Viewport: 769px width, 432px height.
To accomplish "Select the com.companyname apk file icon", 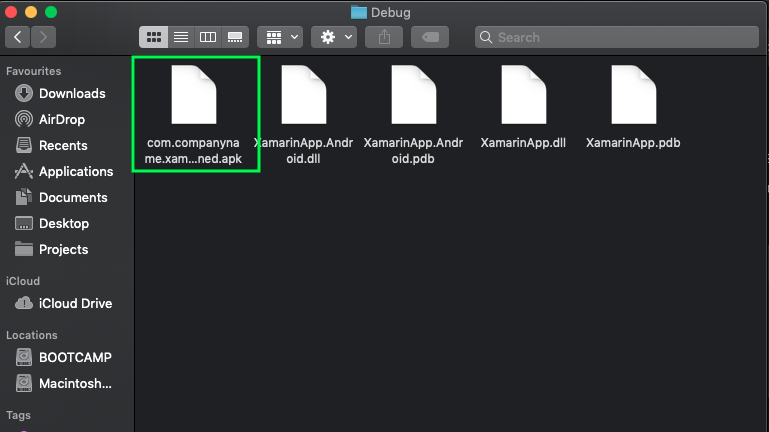I will click(194, 95).
